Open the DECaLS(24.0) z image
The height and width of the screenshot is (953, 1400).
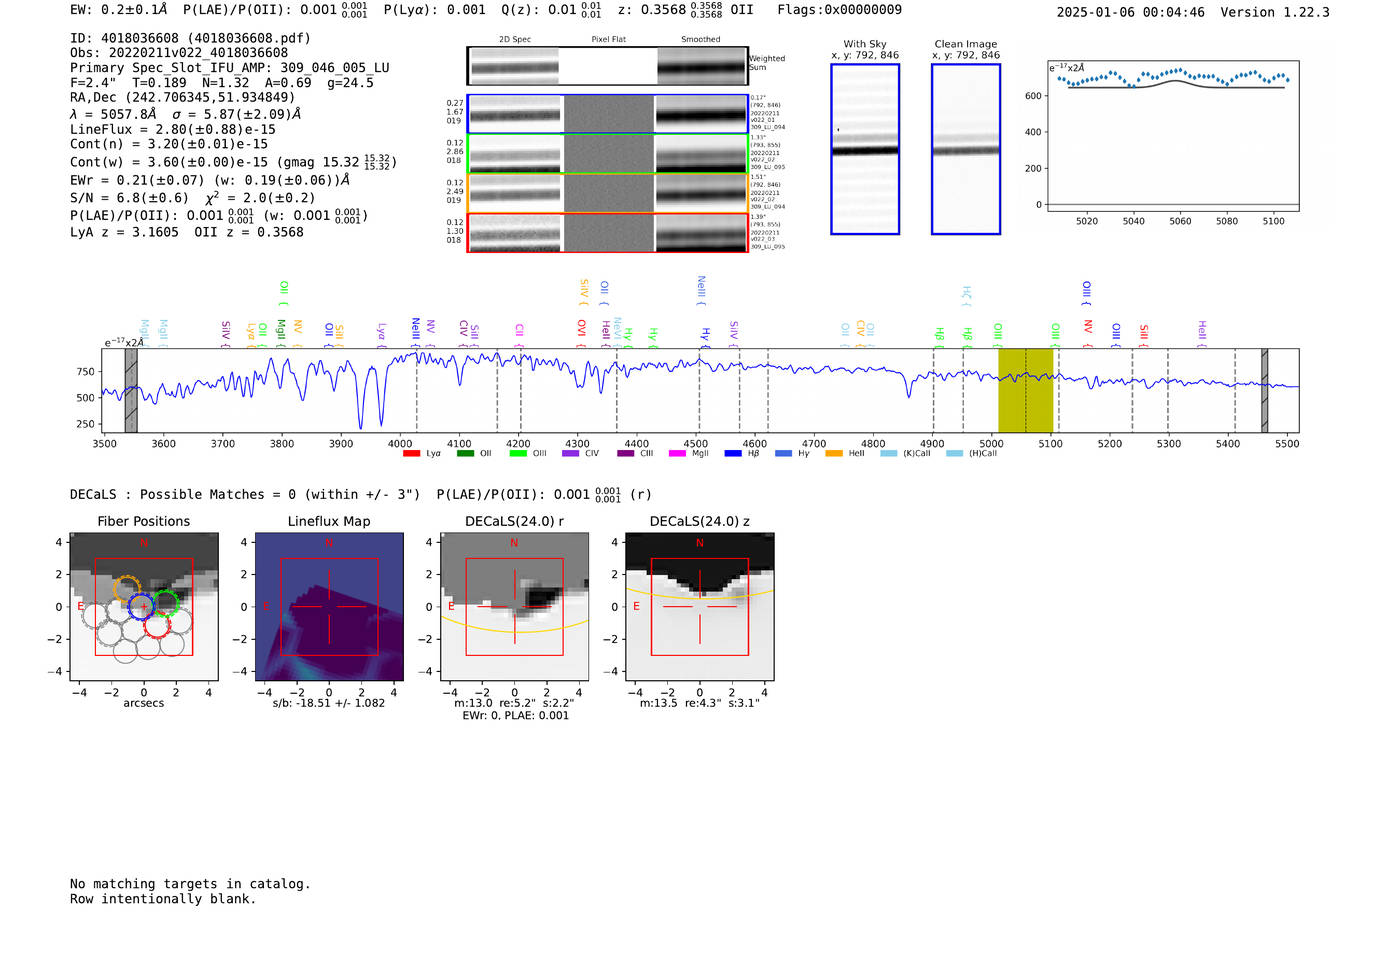point(700,607)
